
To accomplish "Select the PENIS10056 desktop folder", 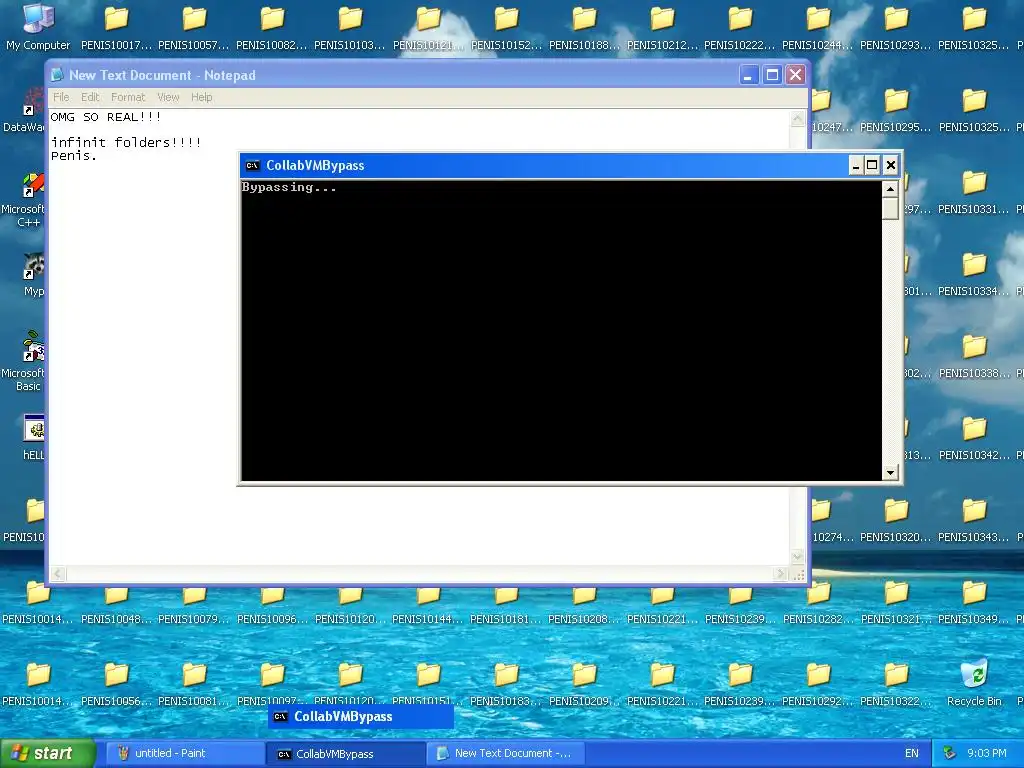I will point(116,684).
